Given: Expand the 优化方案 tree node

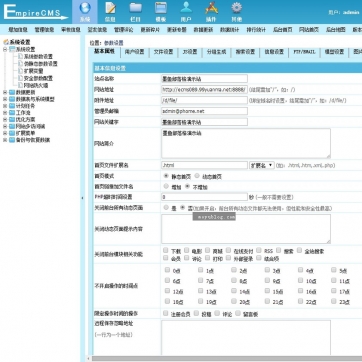Looking at the screenshot, I should [5, 119].
